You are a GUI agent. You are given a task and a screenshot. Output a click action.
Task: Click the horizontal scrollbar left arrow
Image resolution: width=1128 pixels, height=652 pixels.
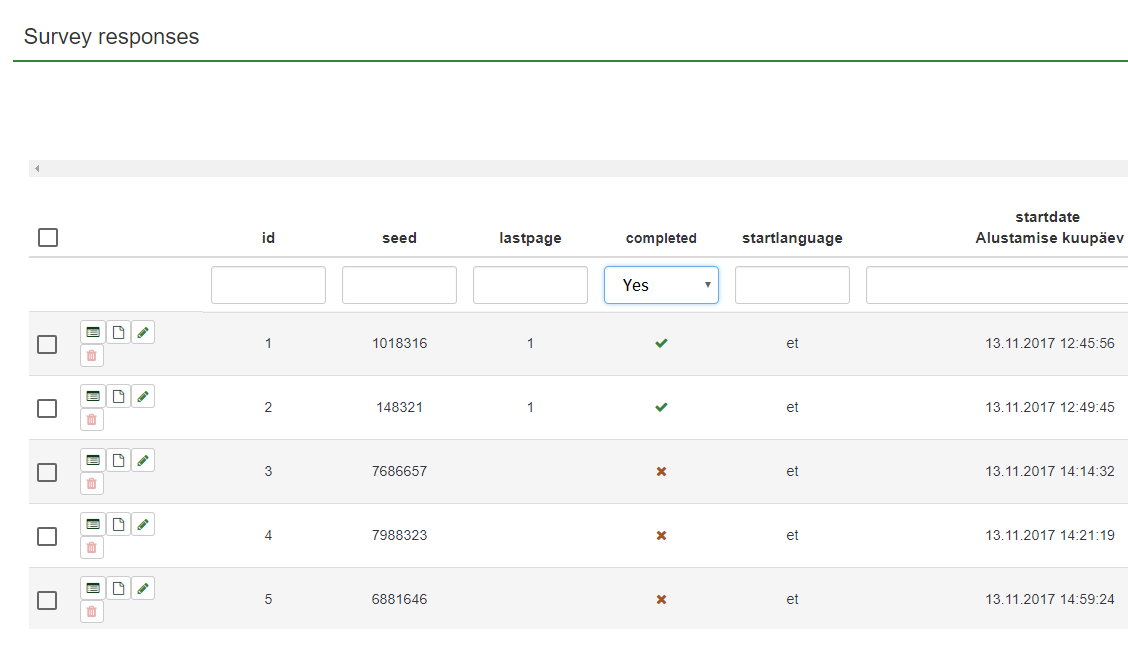[x=37, y=168]
